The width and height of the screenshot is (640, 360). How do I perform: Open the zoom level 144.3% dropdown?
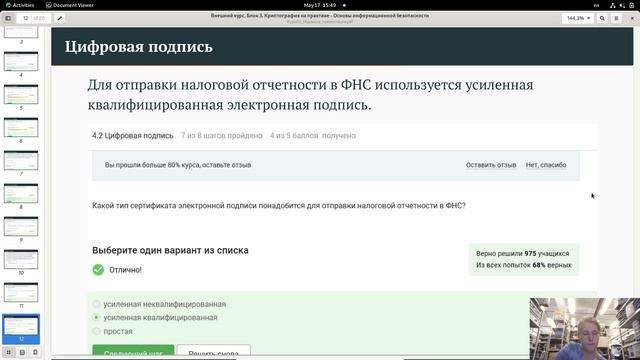(578, 18)
